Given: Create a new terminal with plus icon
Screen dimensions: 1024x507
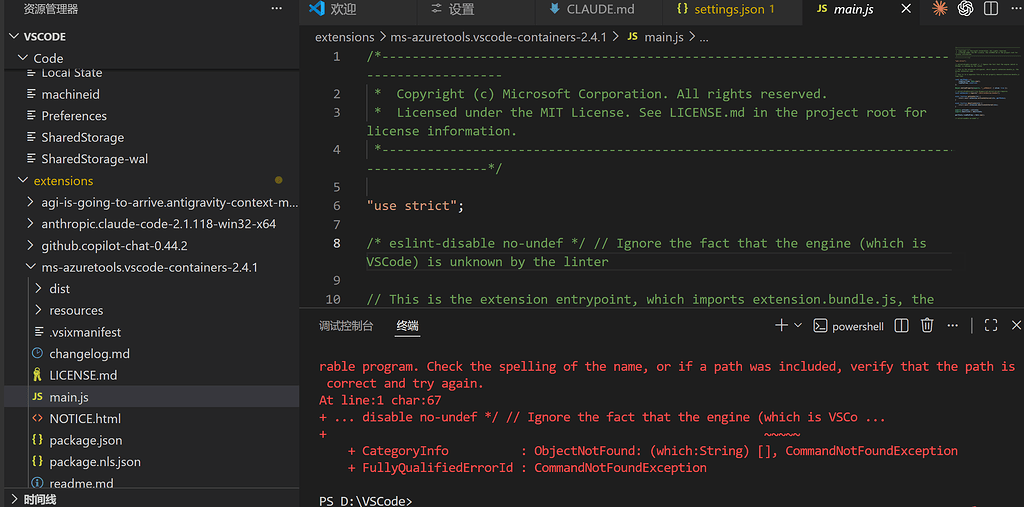Looking at the screenshot, I should click(781, 325).
